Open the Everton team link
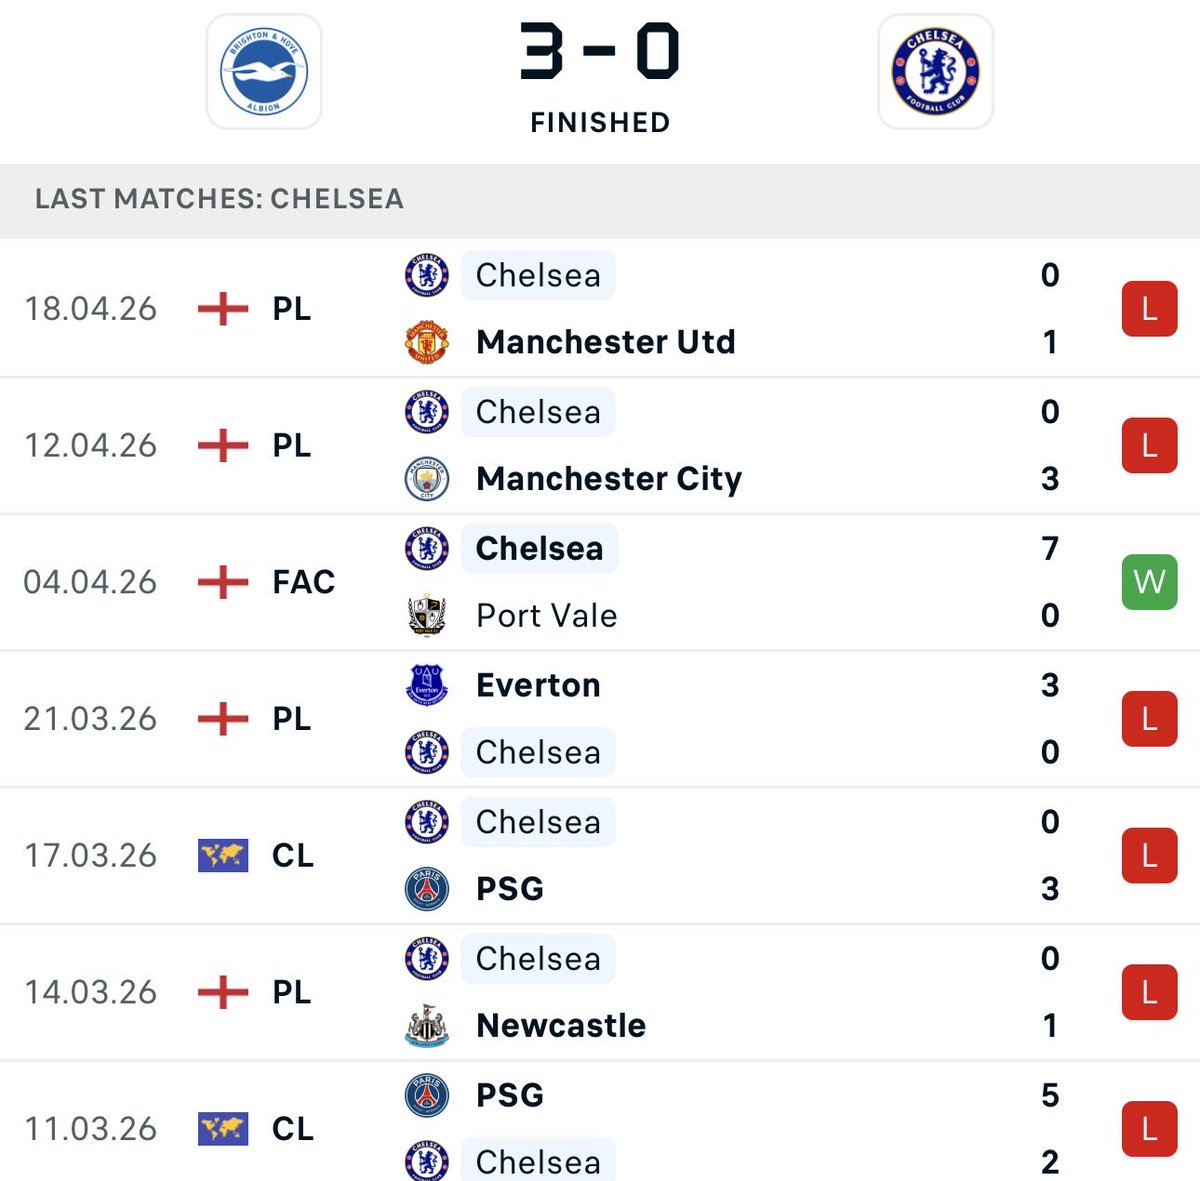 (538, 685)
